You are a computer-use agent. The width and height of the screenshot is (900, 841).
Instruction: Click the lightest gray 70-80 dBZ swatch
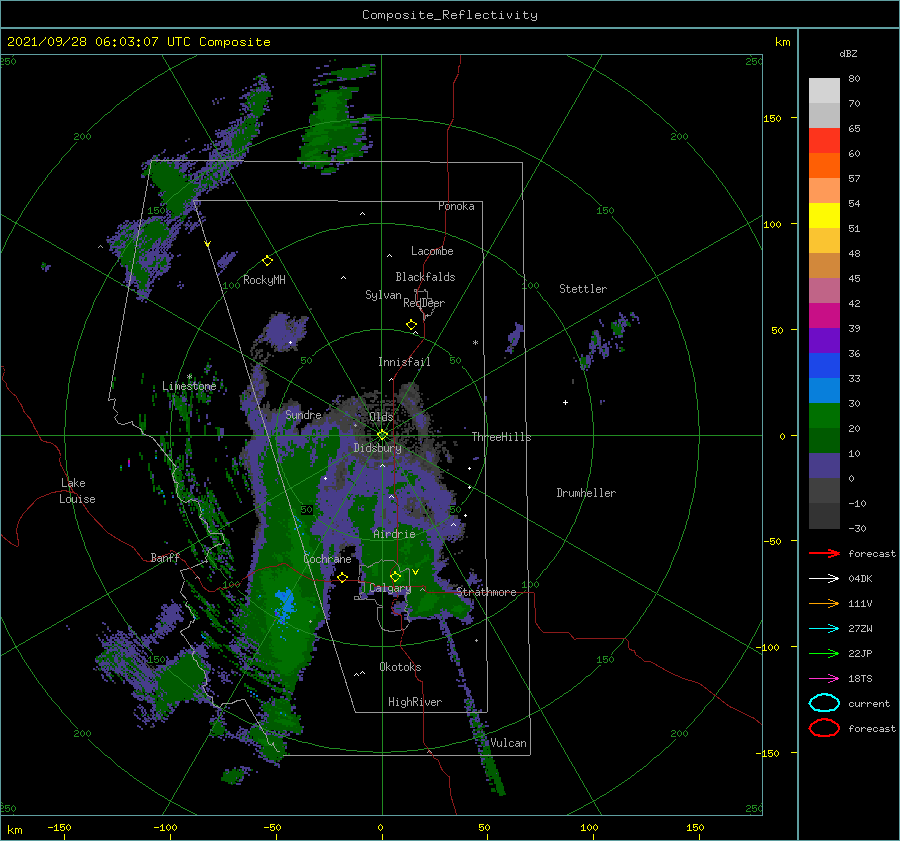coord(824,91)
